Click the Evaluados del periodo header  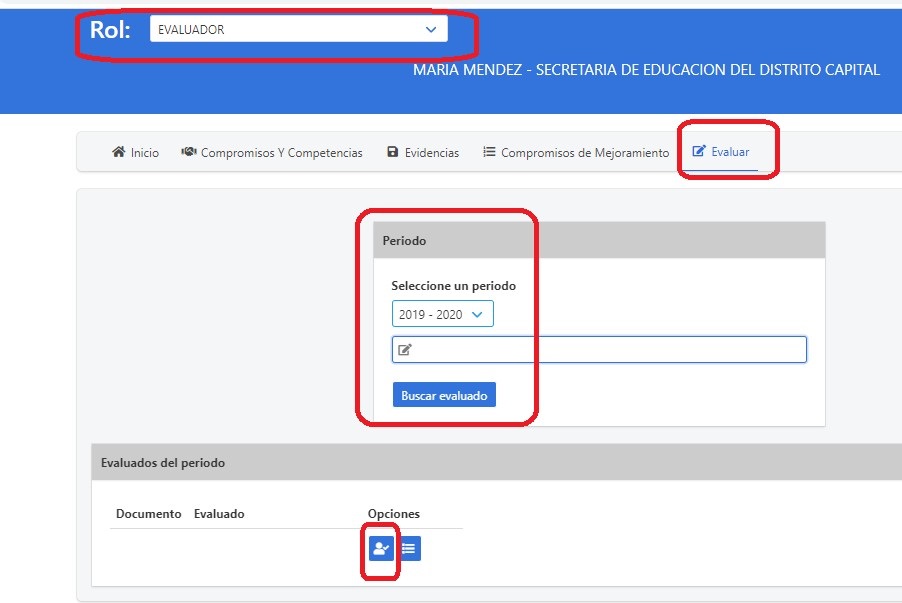pos(497,463)
